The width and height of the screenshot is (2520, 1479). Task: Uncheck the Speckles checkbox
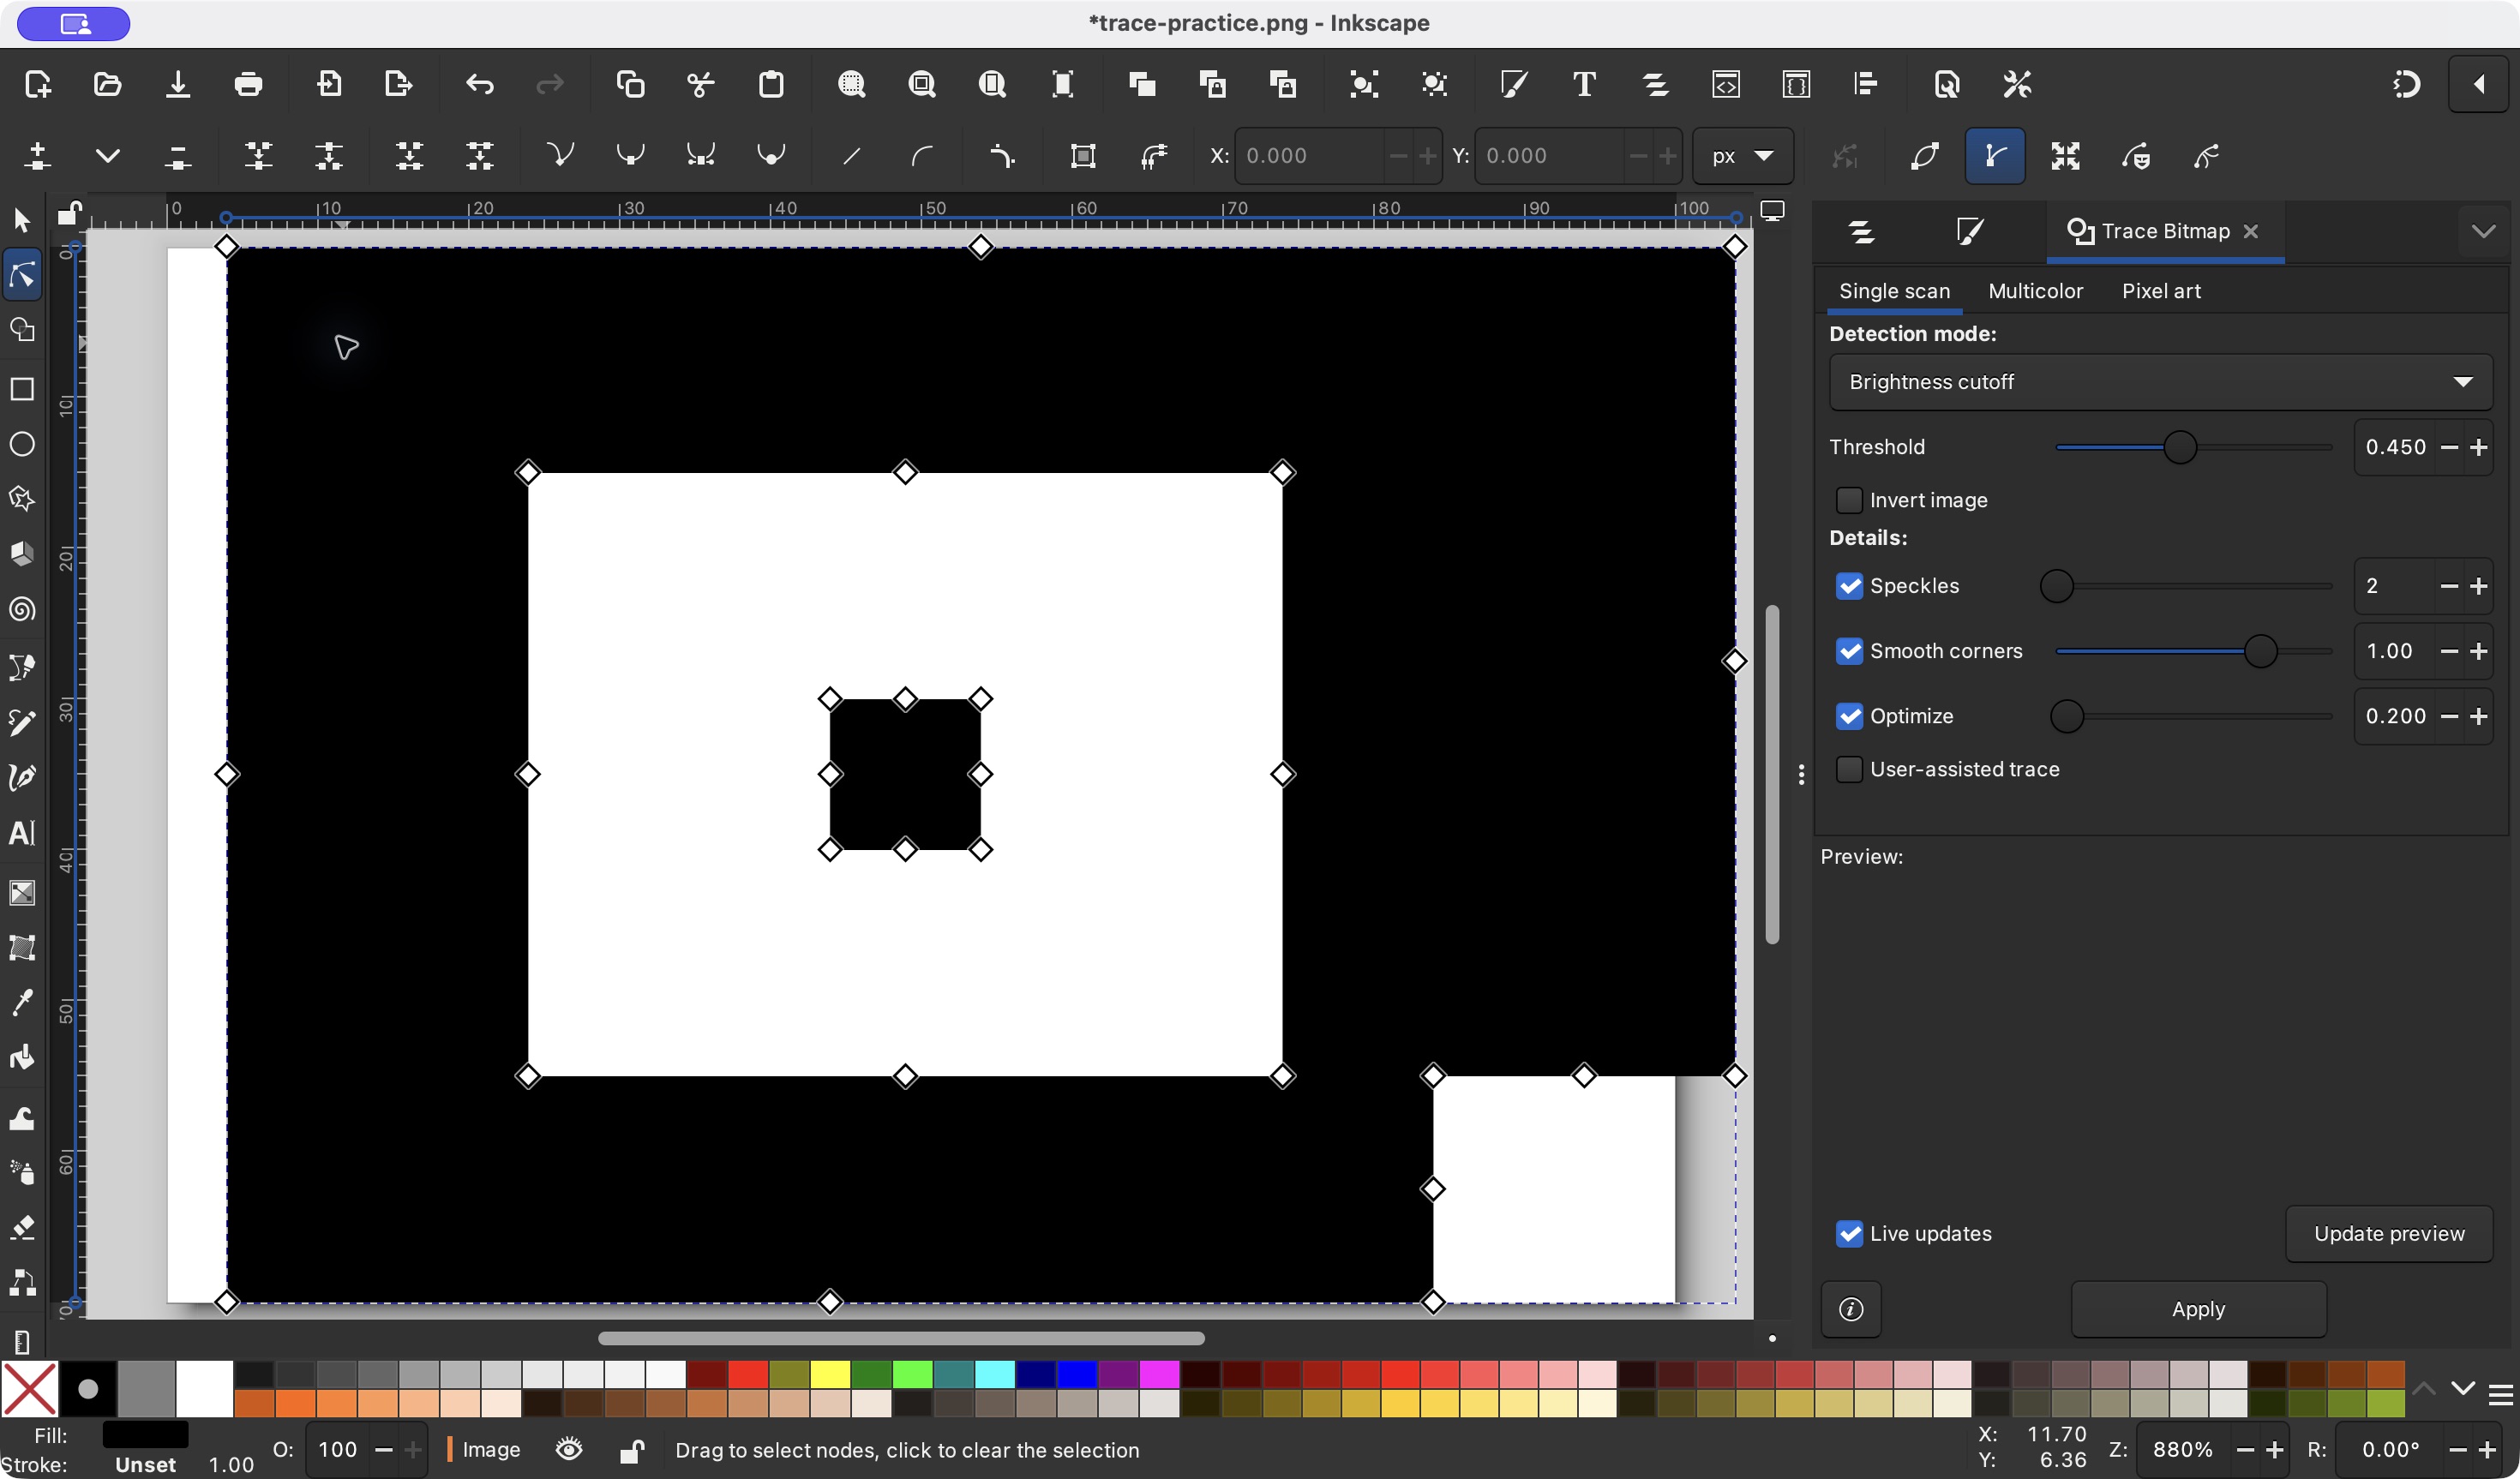[x=1849, y=586]
